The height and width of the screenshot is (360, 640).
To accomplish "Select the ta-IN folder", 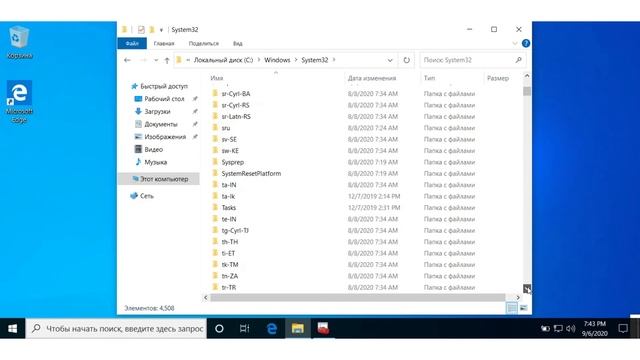I will pos(229,185).
